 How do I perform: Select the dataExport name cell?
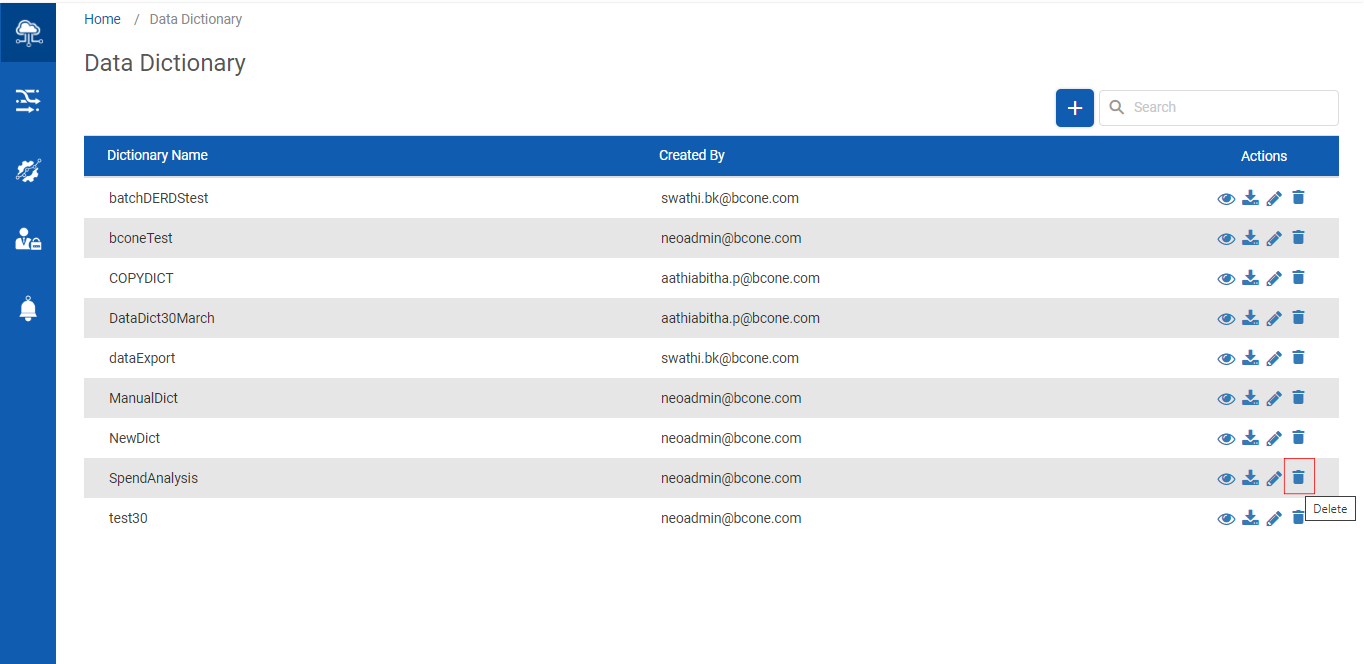pyautogui.click(x=142, y=358)
